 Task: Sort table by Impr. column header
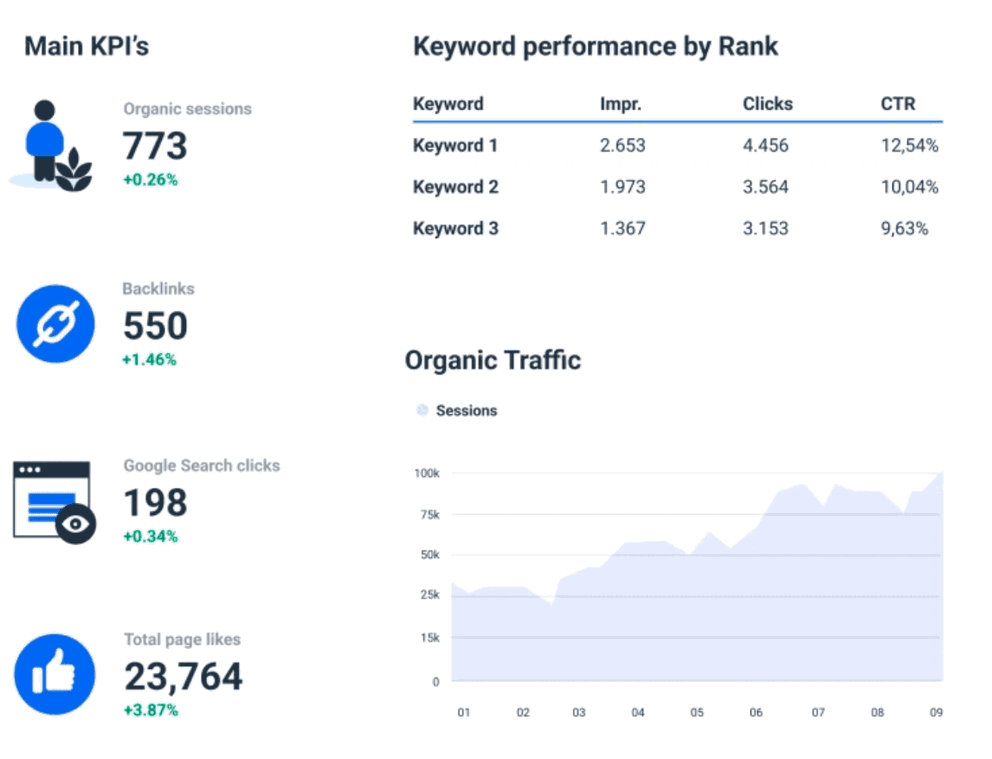click(621, 104)
